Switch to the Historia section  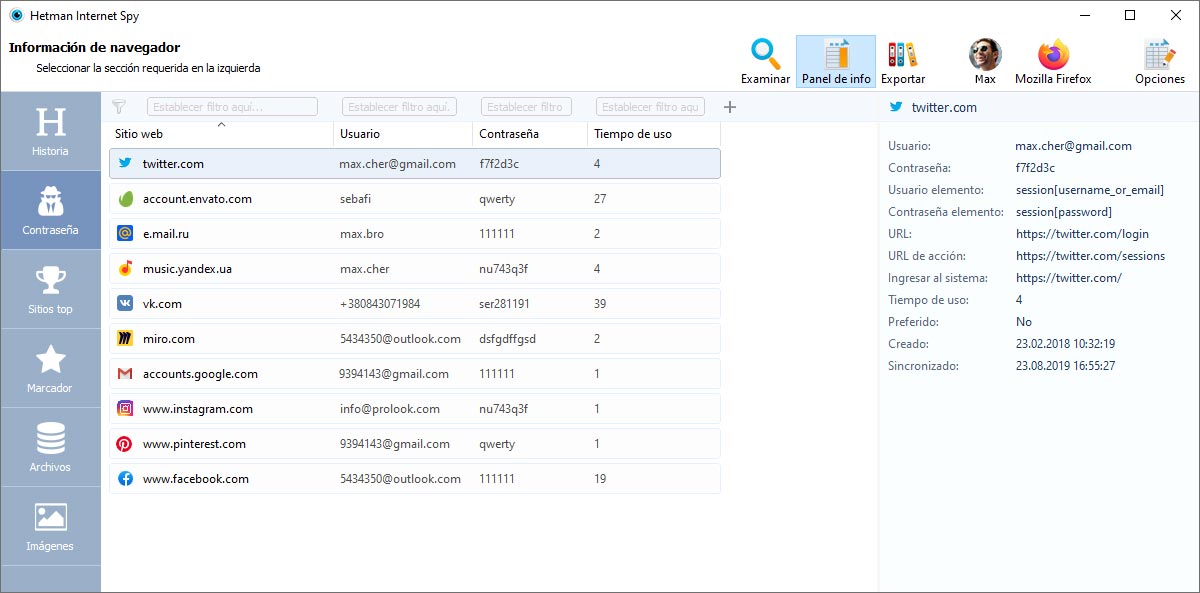pos(51,131)
